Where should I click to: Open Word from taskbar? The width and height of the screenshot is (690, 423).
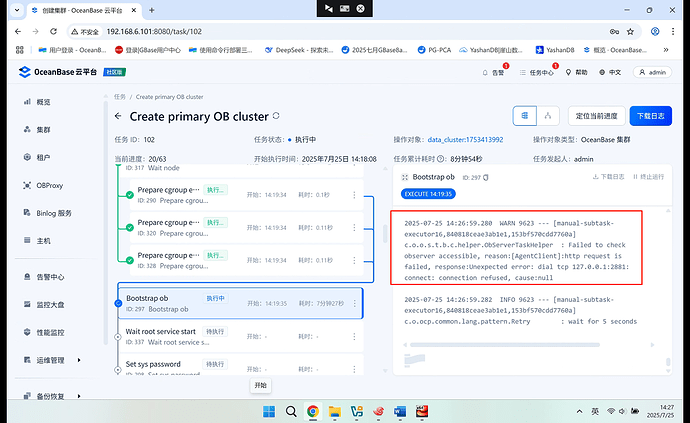[400, 412]
